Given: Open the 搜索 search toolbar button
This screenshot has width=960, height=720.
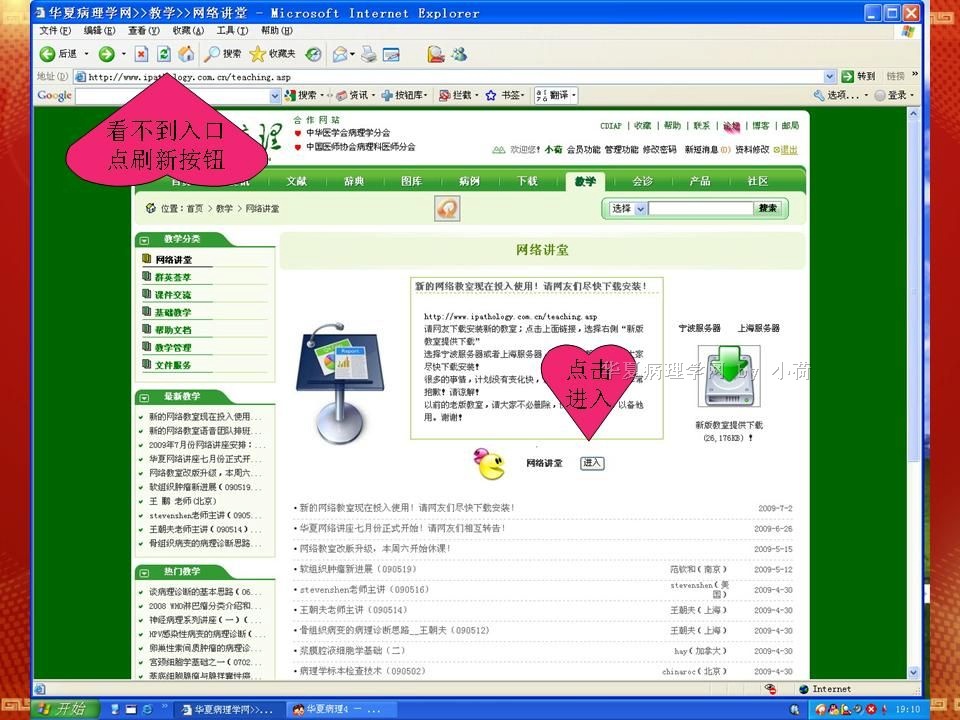Looking at the screenshot, I should coord(223,54).
